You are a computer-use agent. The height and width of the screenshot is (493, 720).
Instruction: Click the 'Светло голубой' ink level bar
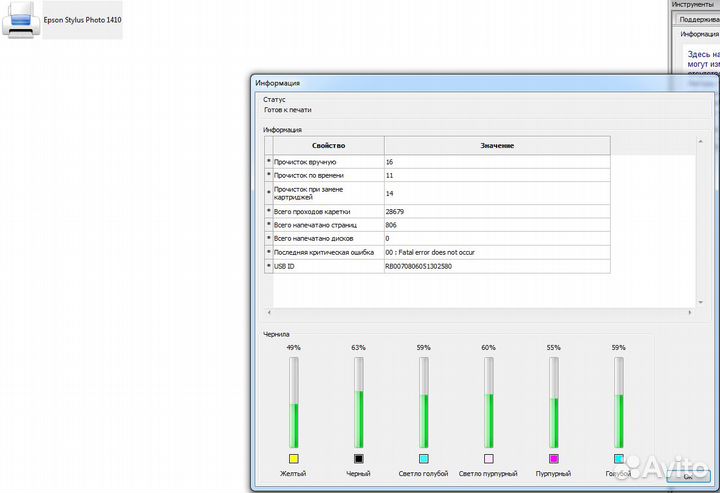(424, 403)
